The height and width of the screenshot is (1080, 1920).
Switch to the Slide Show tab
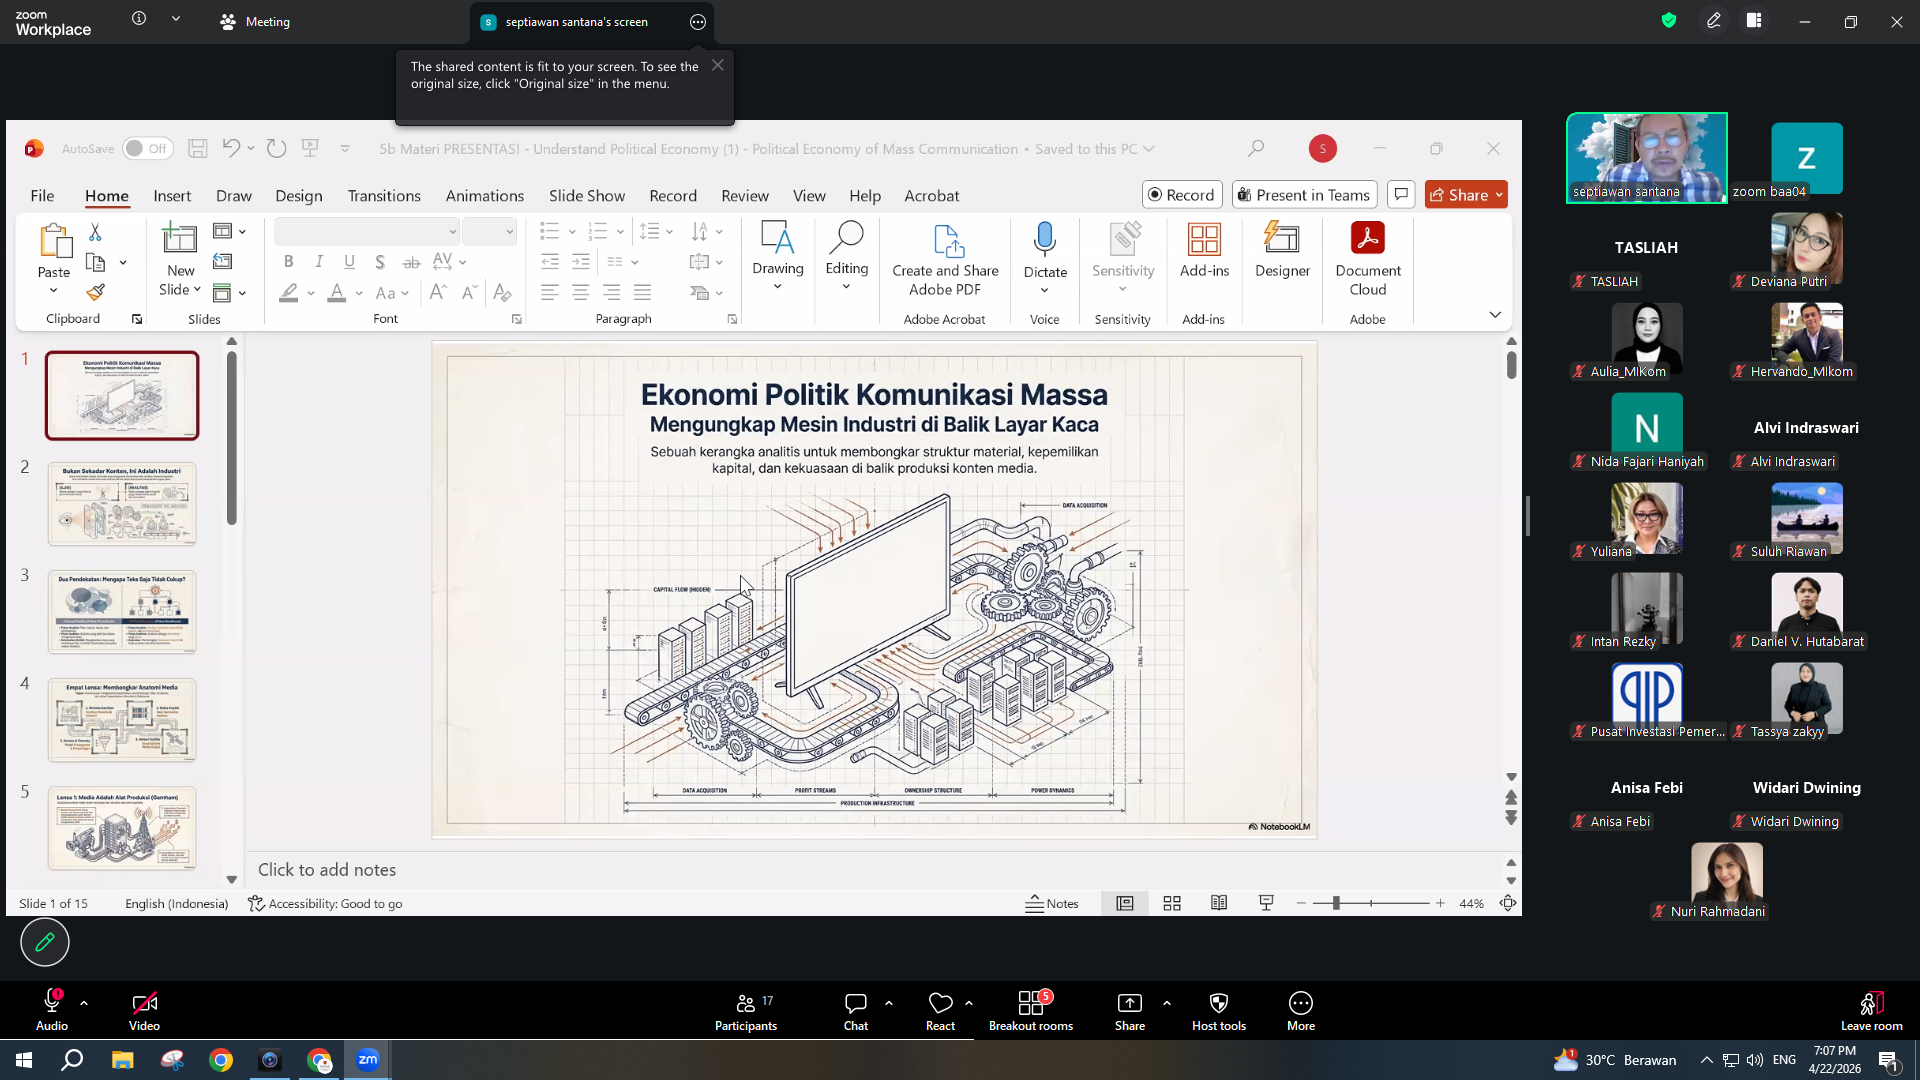pos(587,196)
